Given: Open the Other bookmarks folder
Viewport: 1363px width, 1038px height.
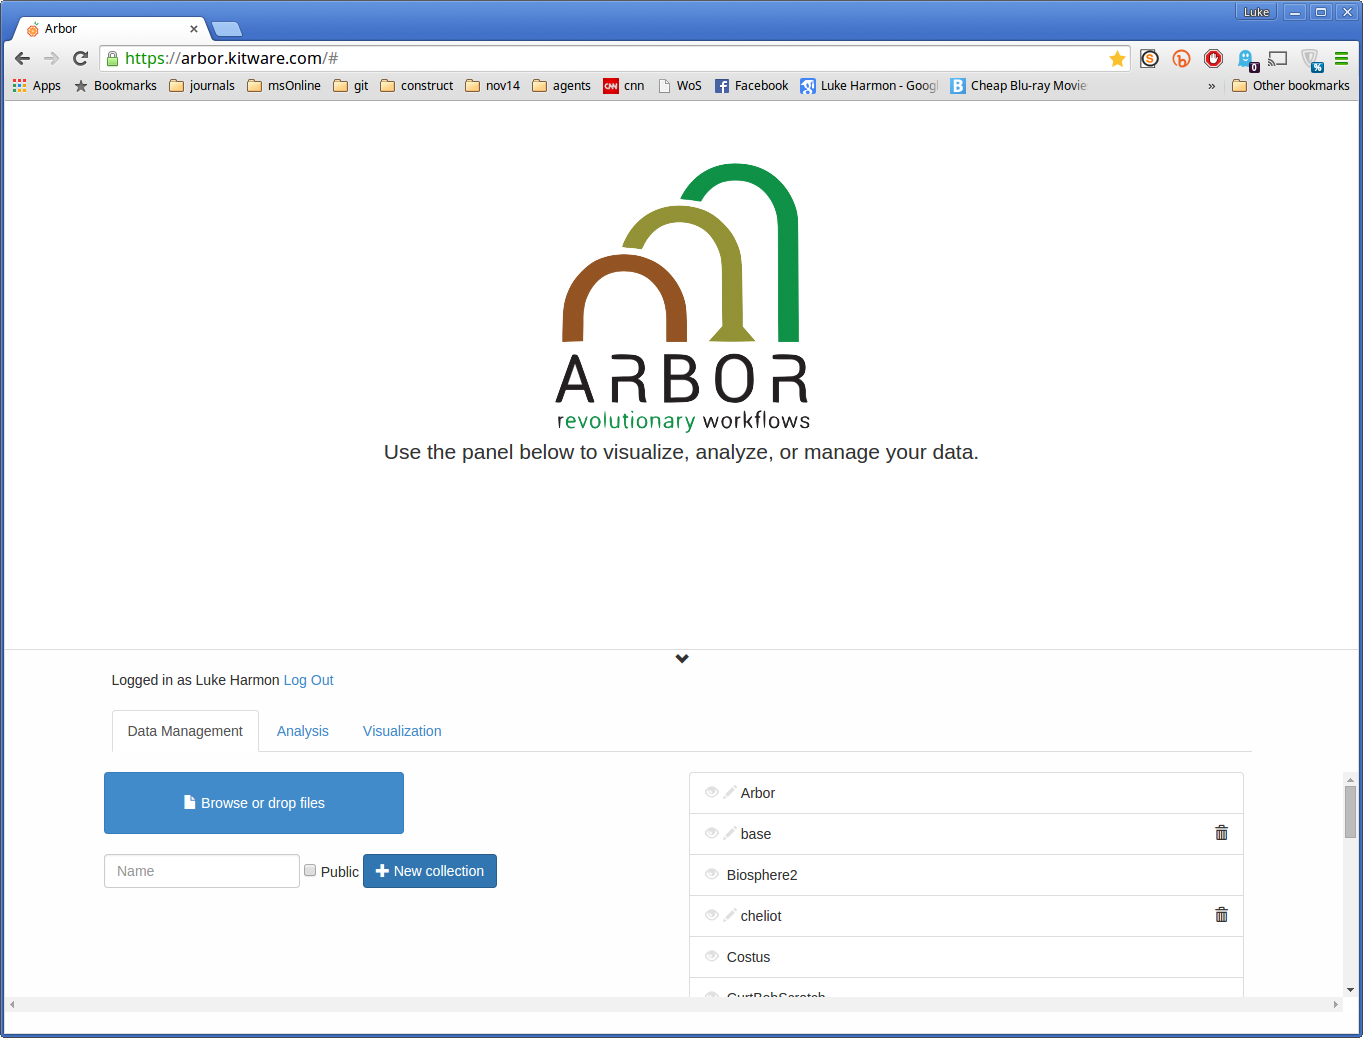Looking at the screenshot, I should [x=1291, y=86].
